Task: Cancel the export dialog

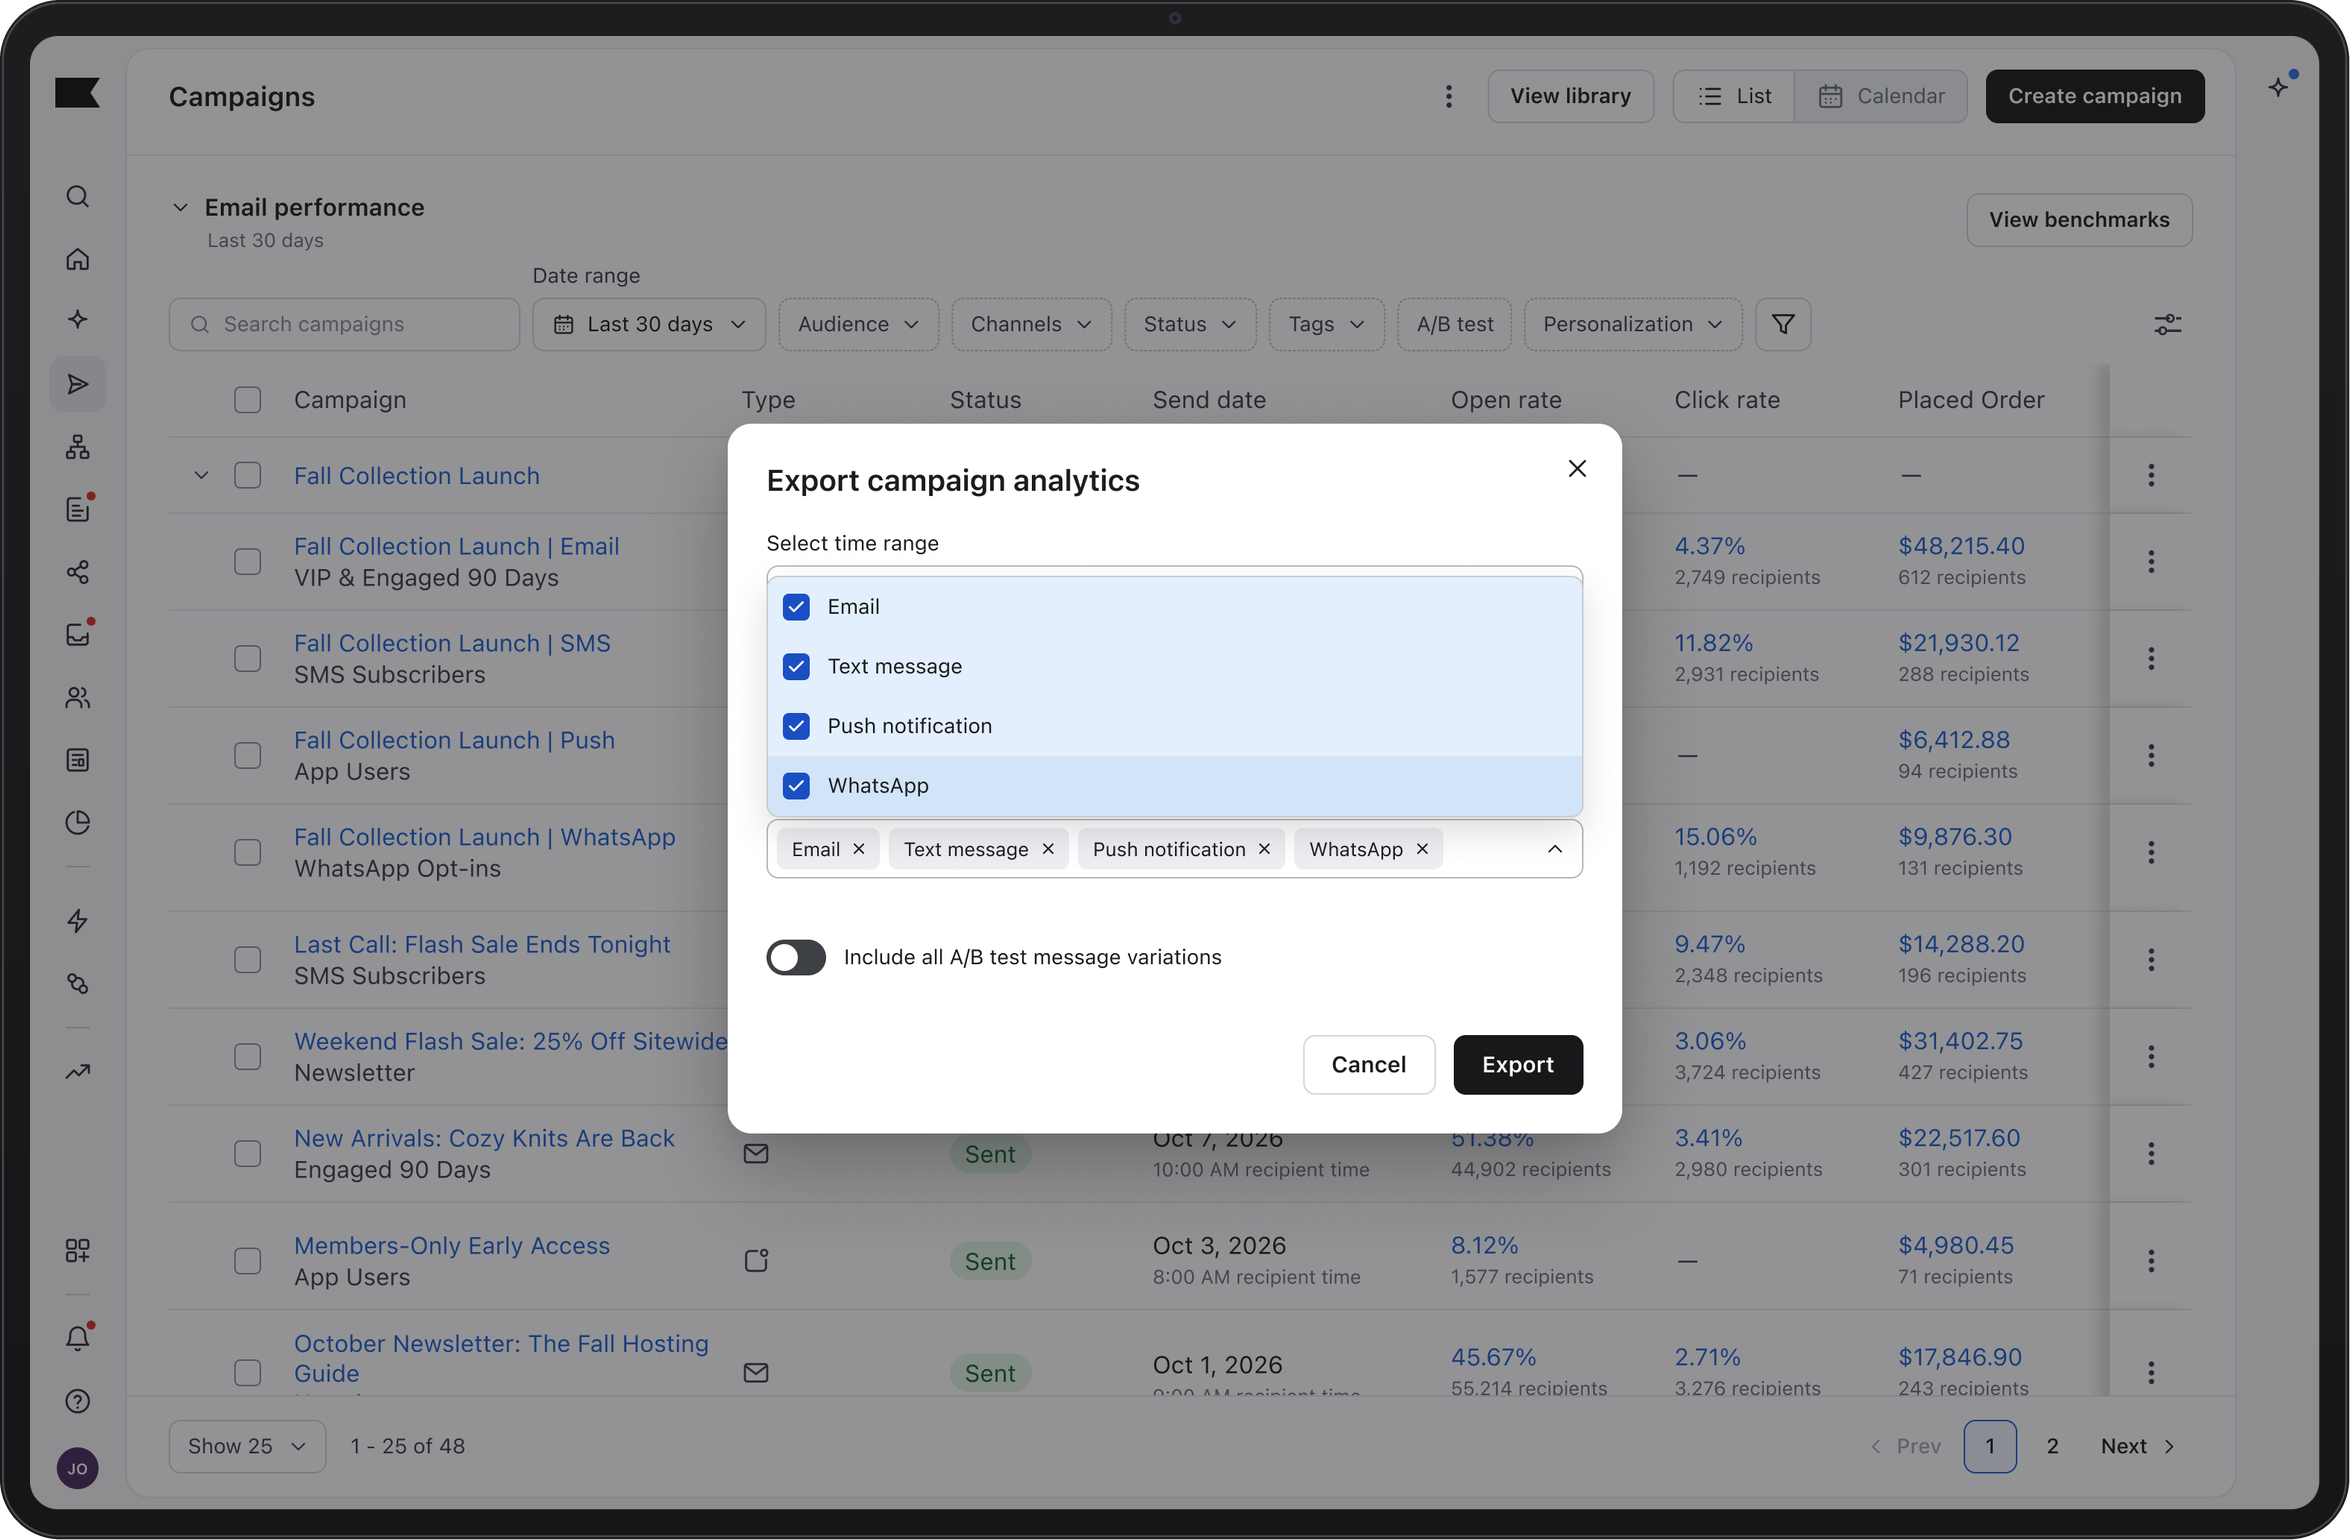Action: point(1368,1065)
